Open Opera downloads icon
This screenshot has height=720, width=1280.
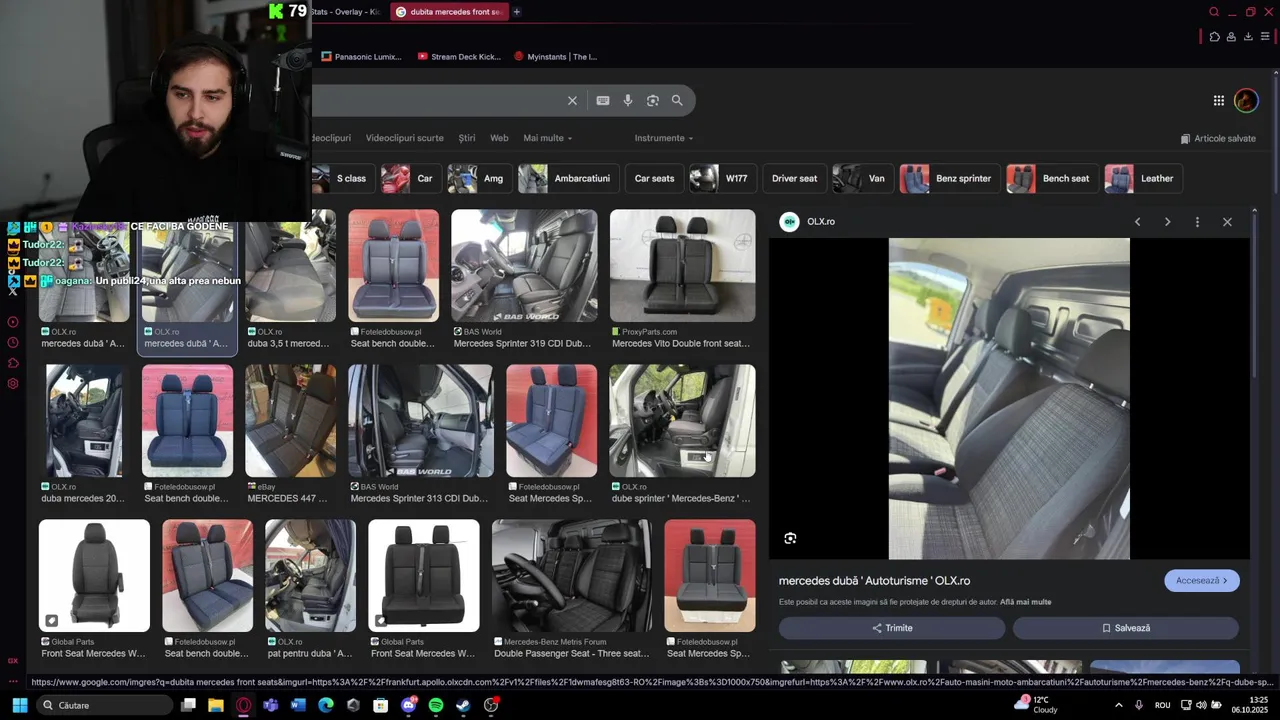point(1247,37)
